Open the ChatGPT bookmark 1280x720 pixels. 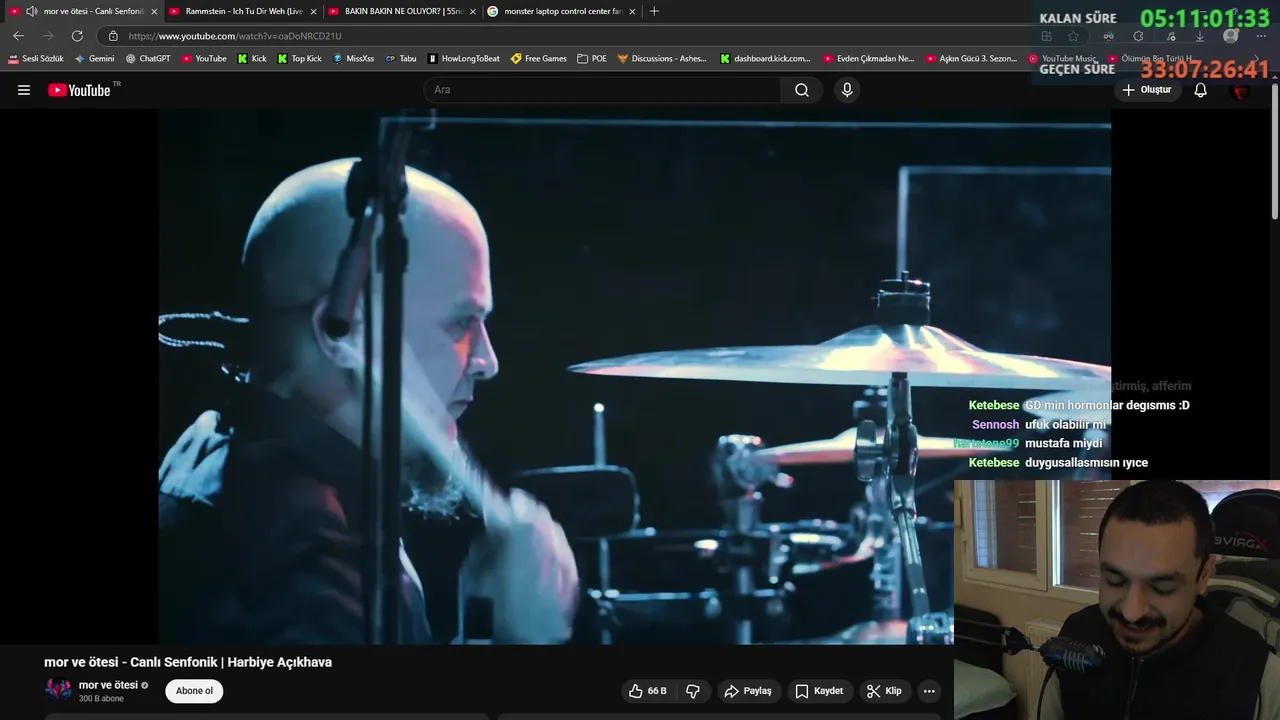(148, 59)
